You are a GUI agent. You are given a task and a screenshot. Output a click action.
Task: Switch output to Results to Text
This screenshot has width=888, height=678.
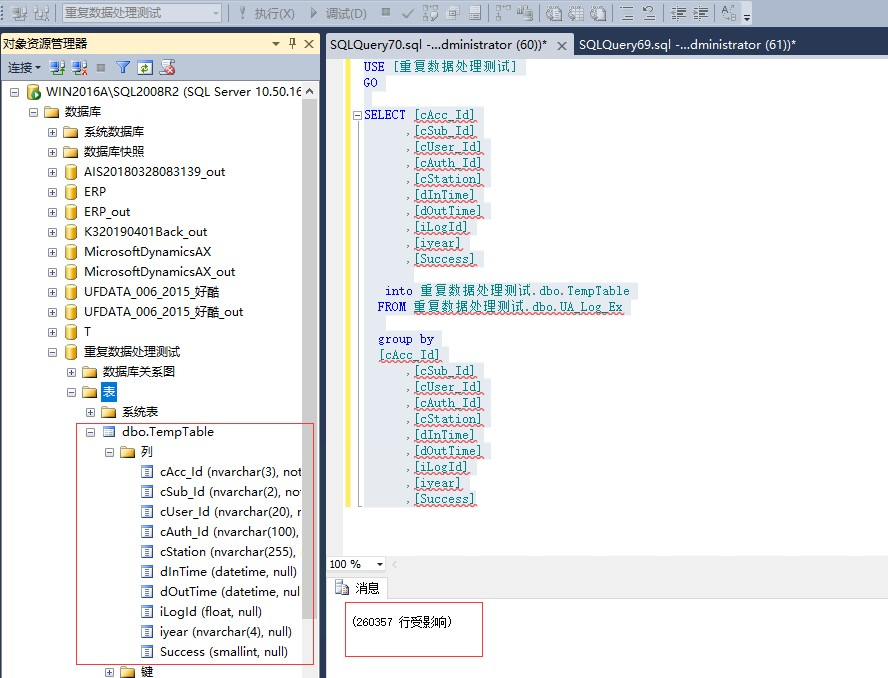tap(554, 12)
